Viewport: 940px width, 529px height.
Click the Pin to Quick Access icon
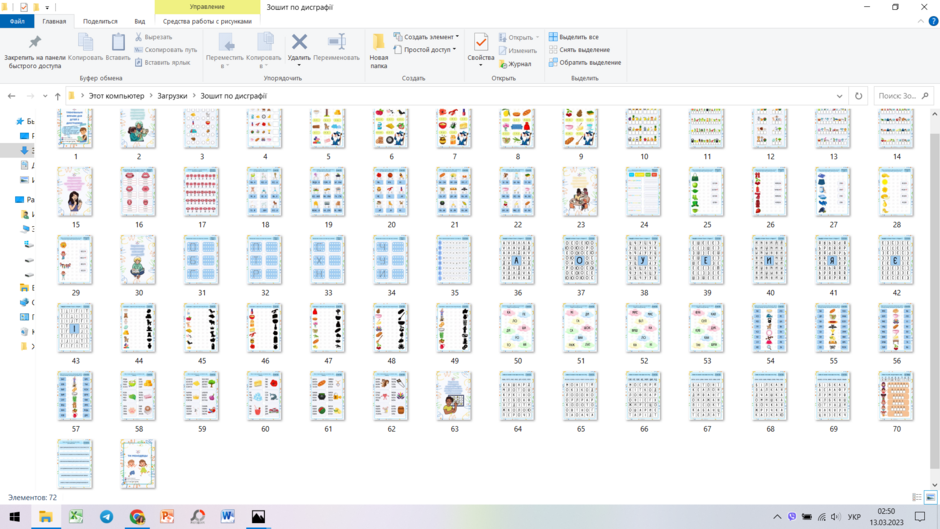pos(35,42)
